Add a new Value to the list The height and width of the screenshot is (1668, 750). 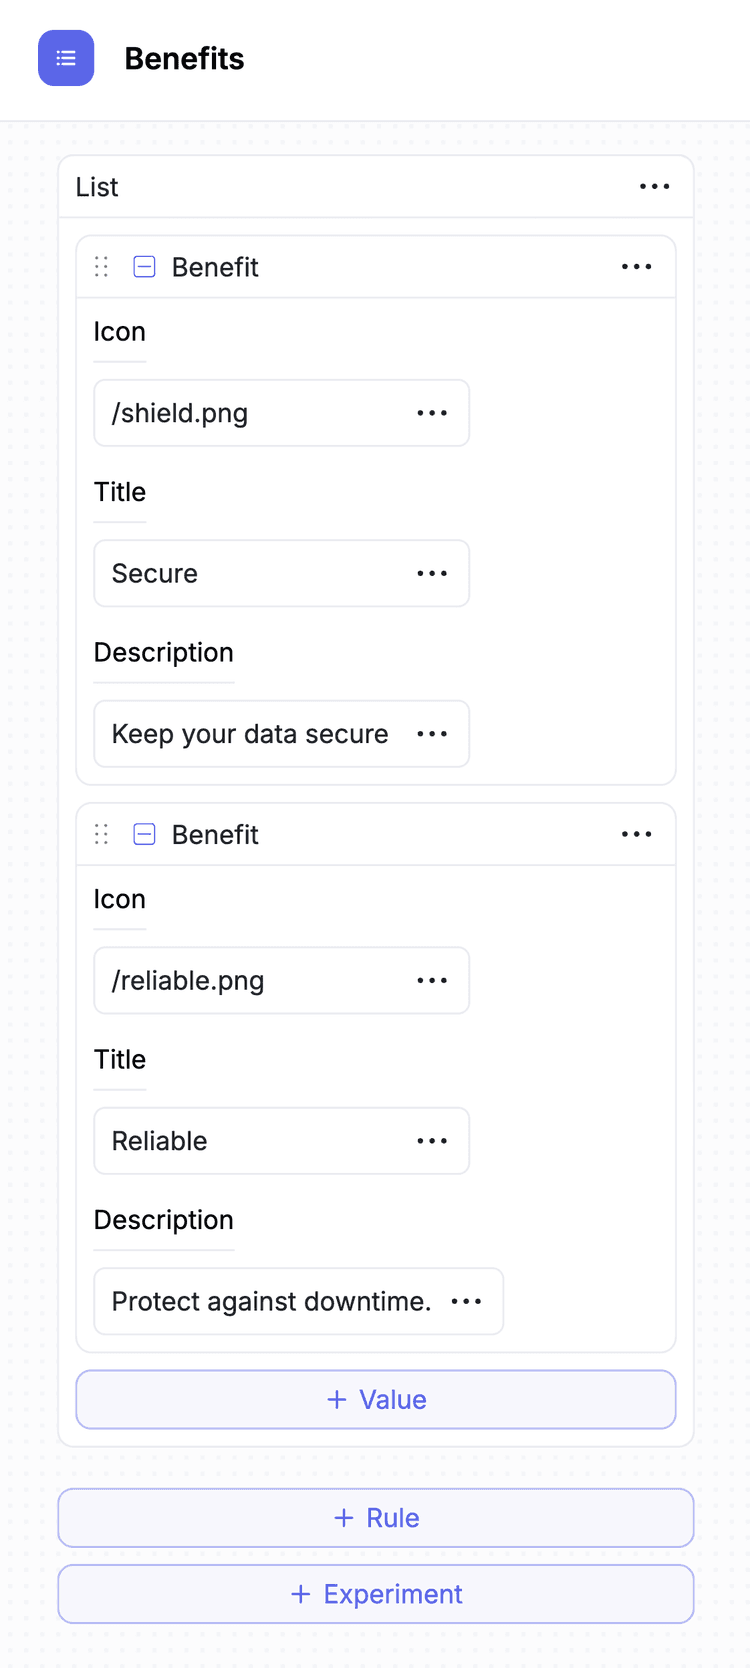pos(376,1399)
